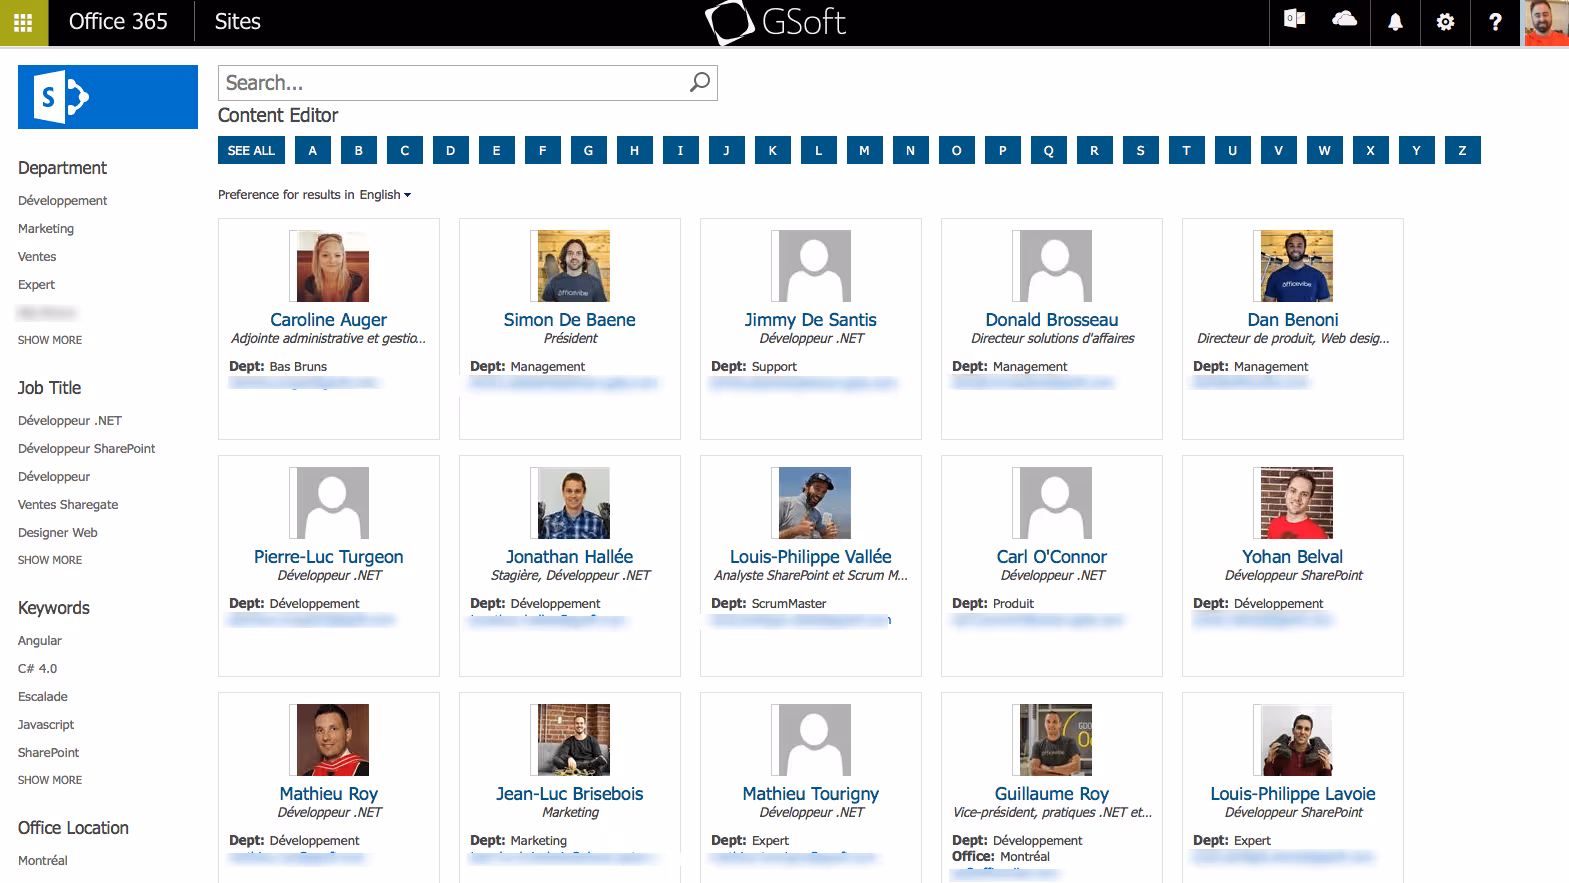This screenshot has height=883, width=1569.
Task: Open the notifications bell
Action: (1395, 22)
